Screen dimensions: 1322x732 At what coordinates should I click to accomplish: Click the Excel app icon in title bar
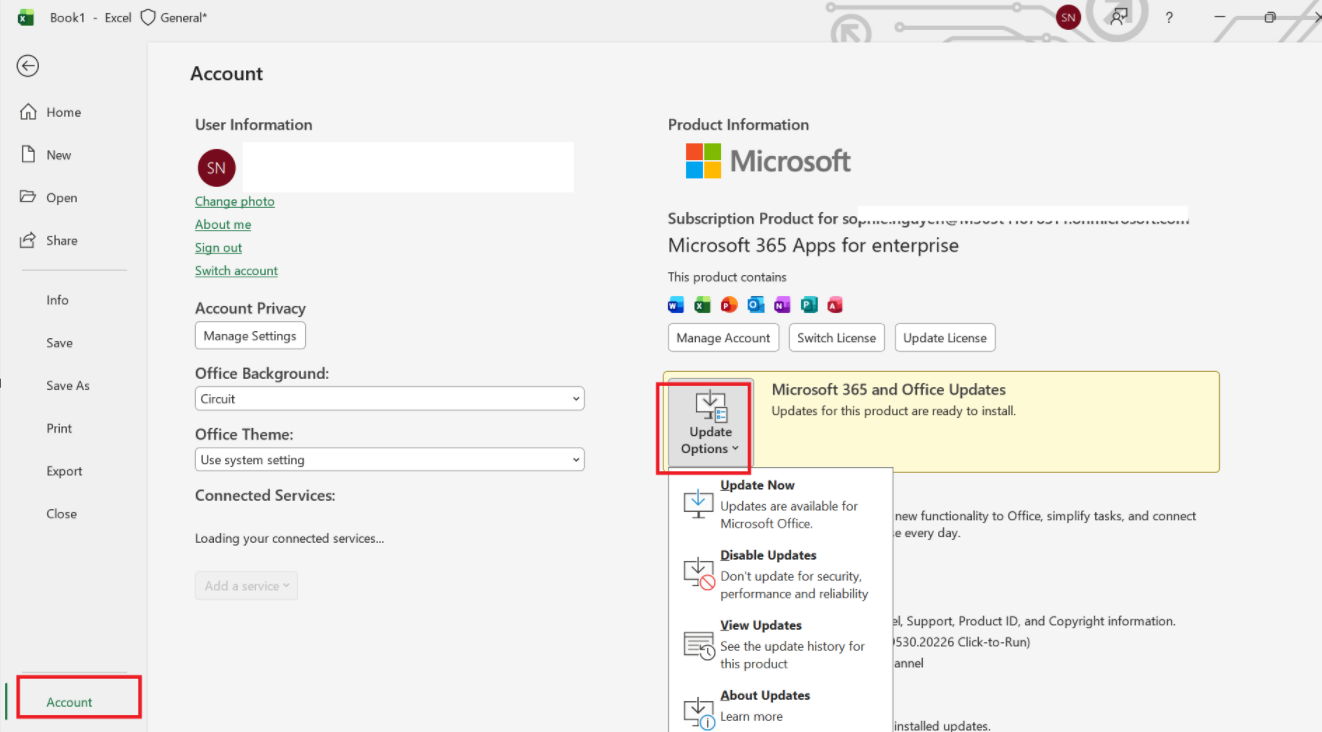pos(26,17)
